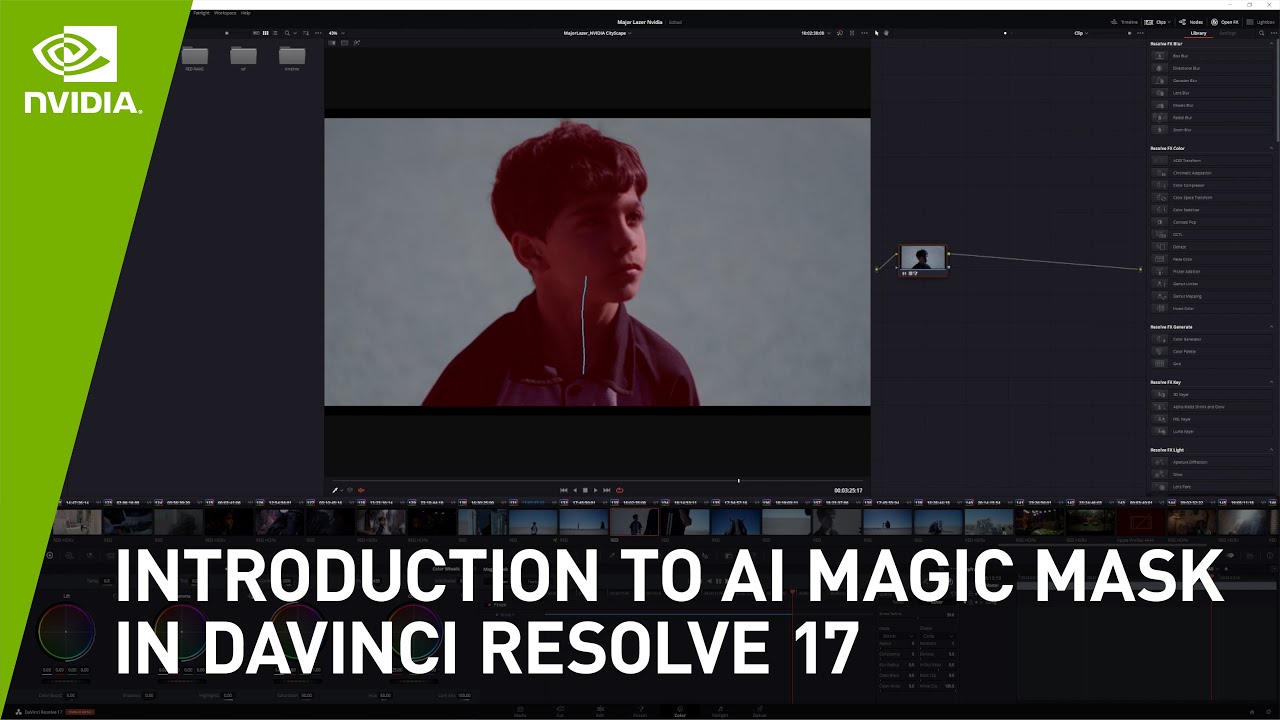The height and width of the screenshot is (720, 1280).
Task: Select the Radial Blur effect
Action: click(1211, 118)
